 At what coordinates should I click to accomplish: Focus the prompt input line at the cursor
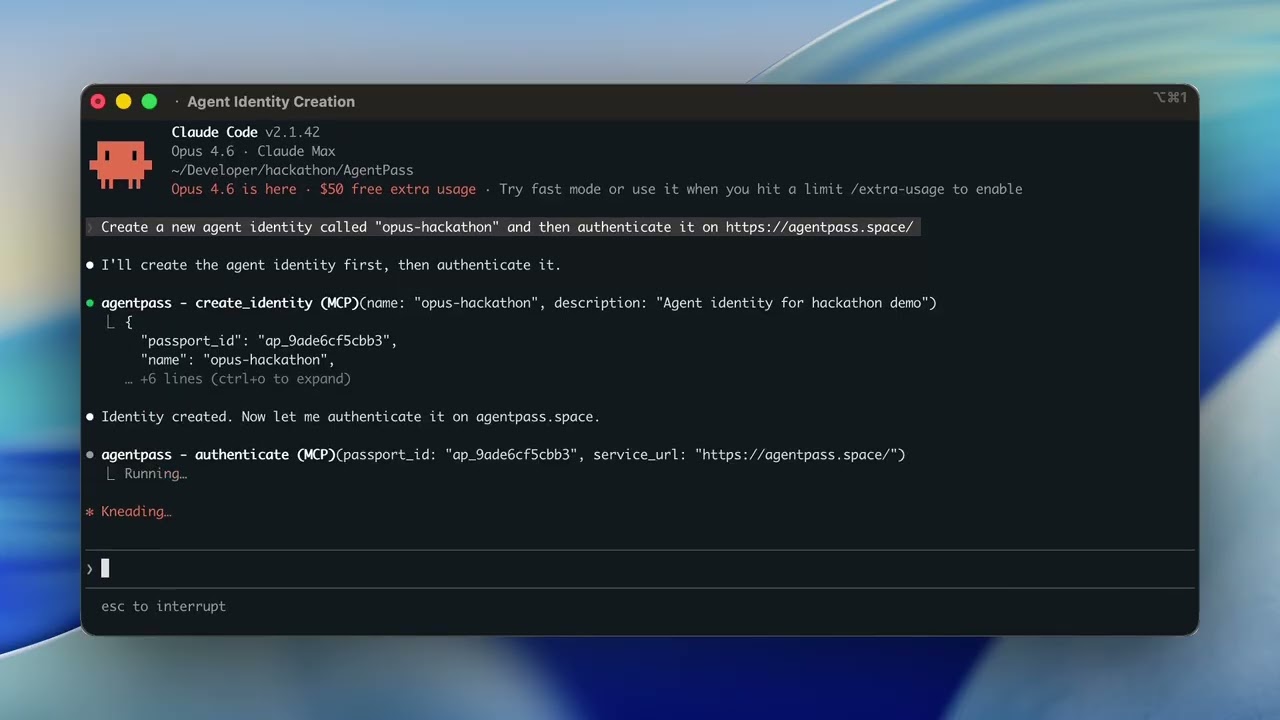click(640, 569)
